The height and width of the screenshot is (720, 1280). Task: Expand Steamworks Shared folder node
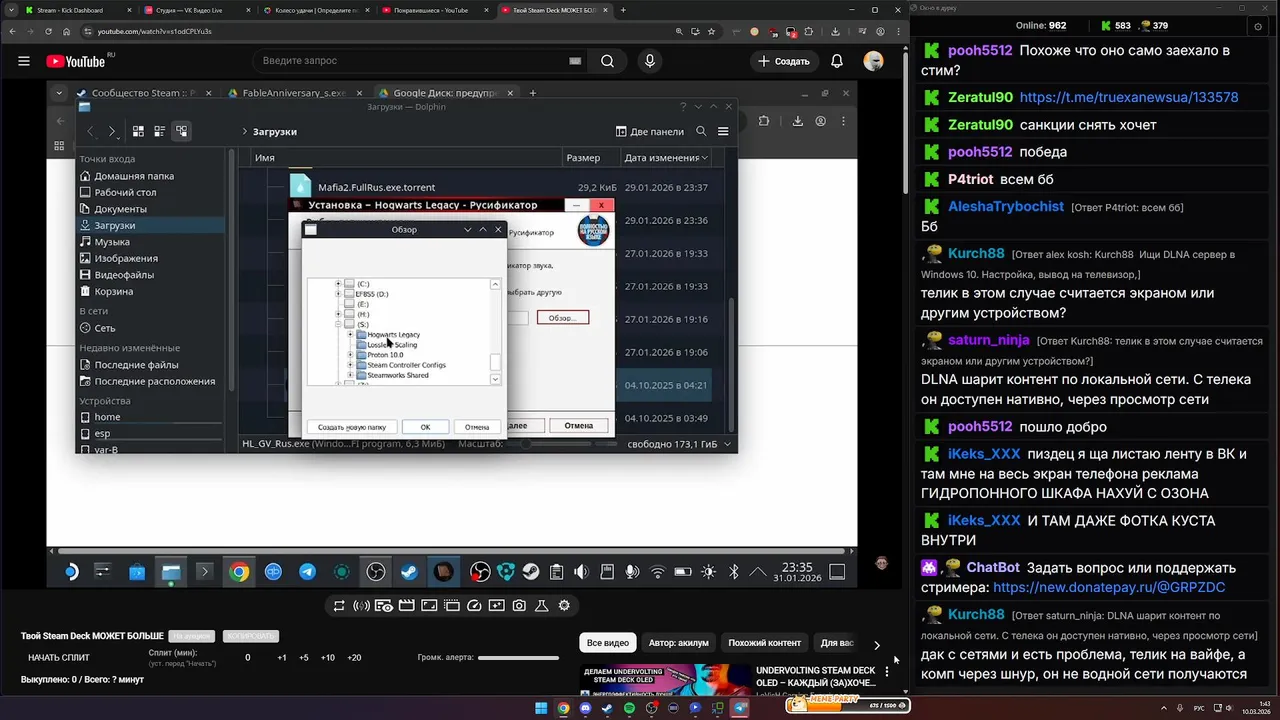350,375
